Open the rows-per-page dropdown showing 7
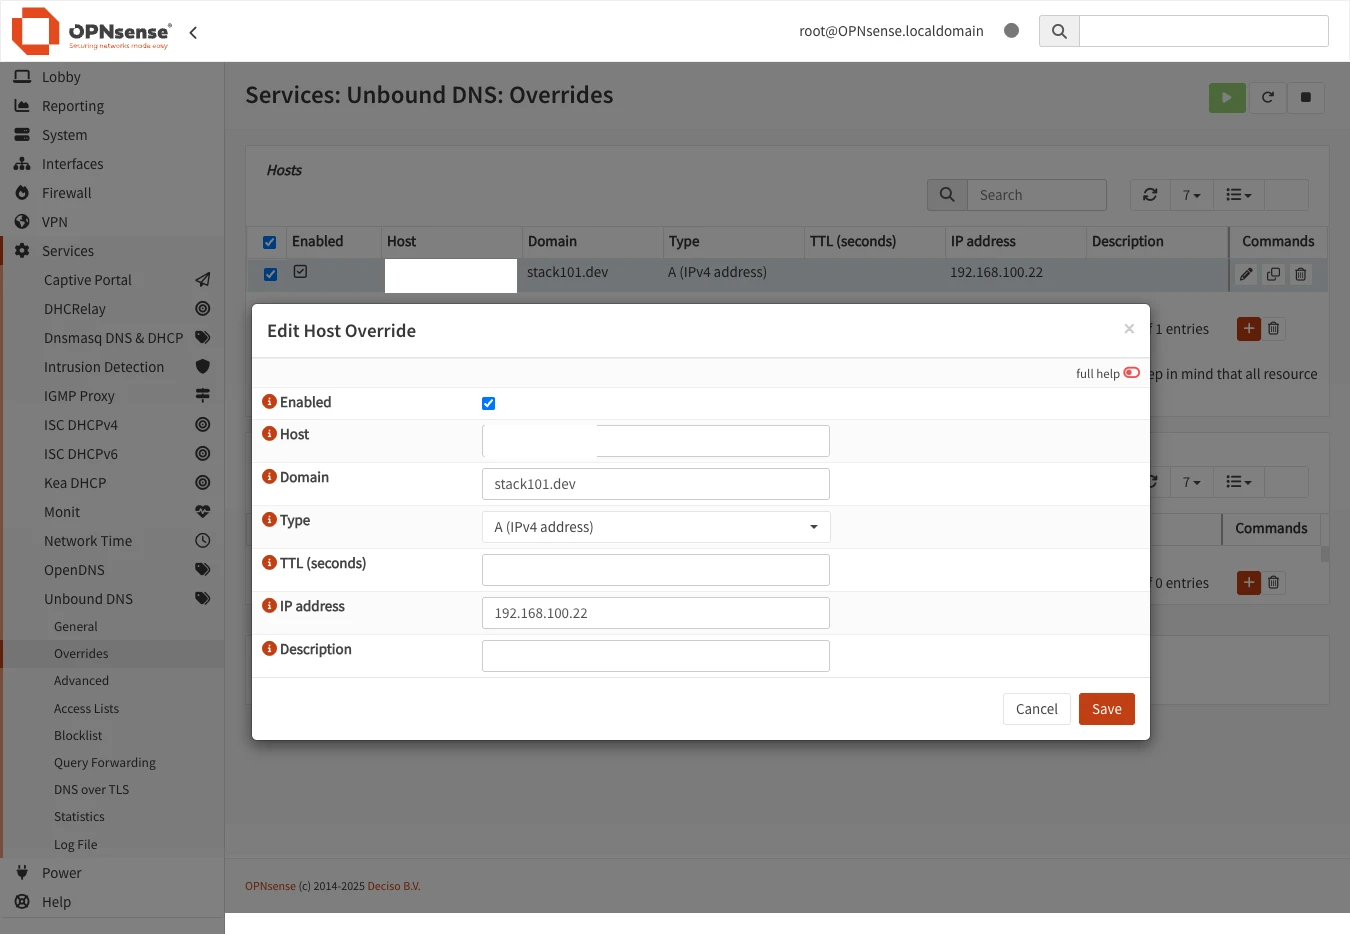 click(x=1191, y=194)
